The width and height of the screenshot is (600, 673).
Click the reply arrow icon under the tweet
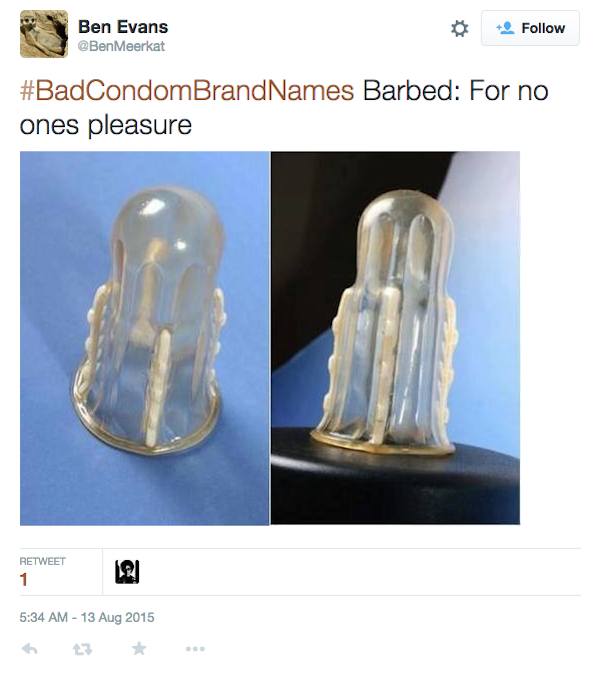pyautogui.click(x=30, y=649)
